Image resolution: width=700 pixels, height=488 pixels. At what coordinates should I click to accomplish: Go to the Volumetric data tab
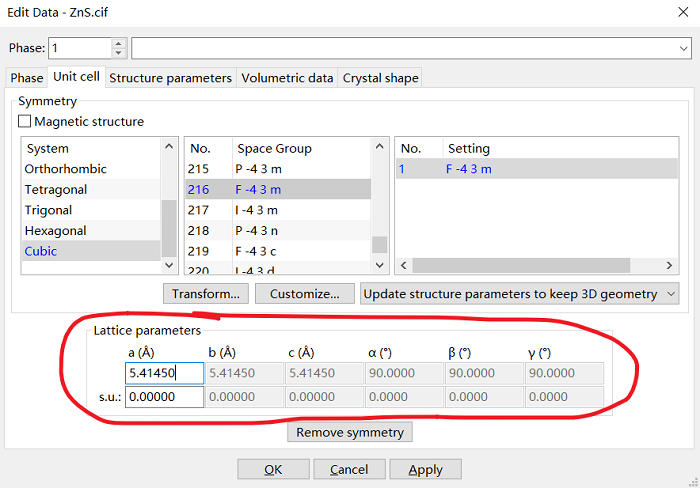tap(287, 78)
